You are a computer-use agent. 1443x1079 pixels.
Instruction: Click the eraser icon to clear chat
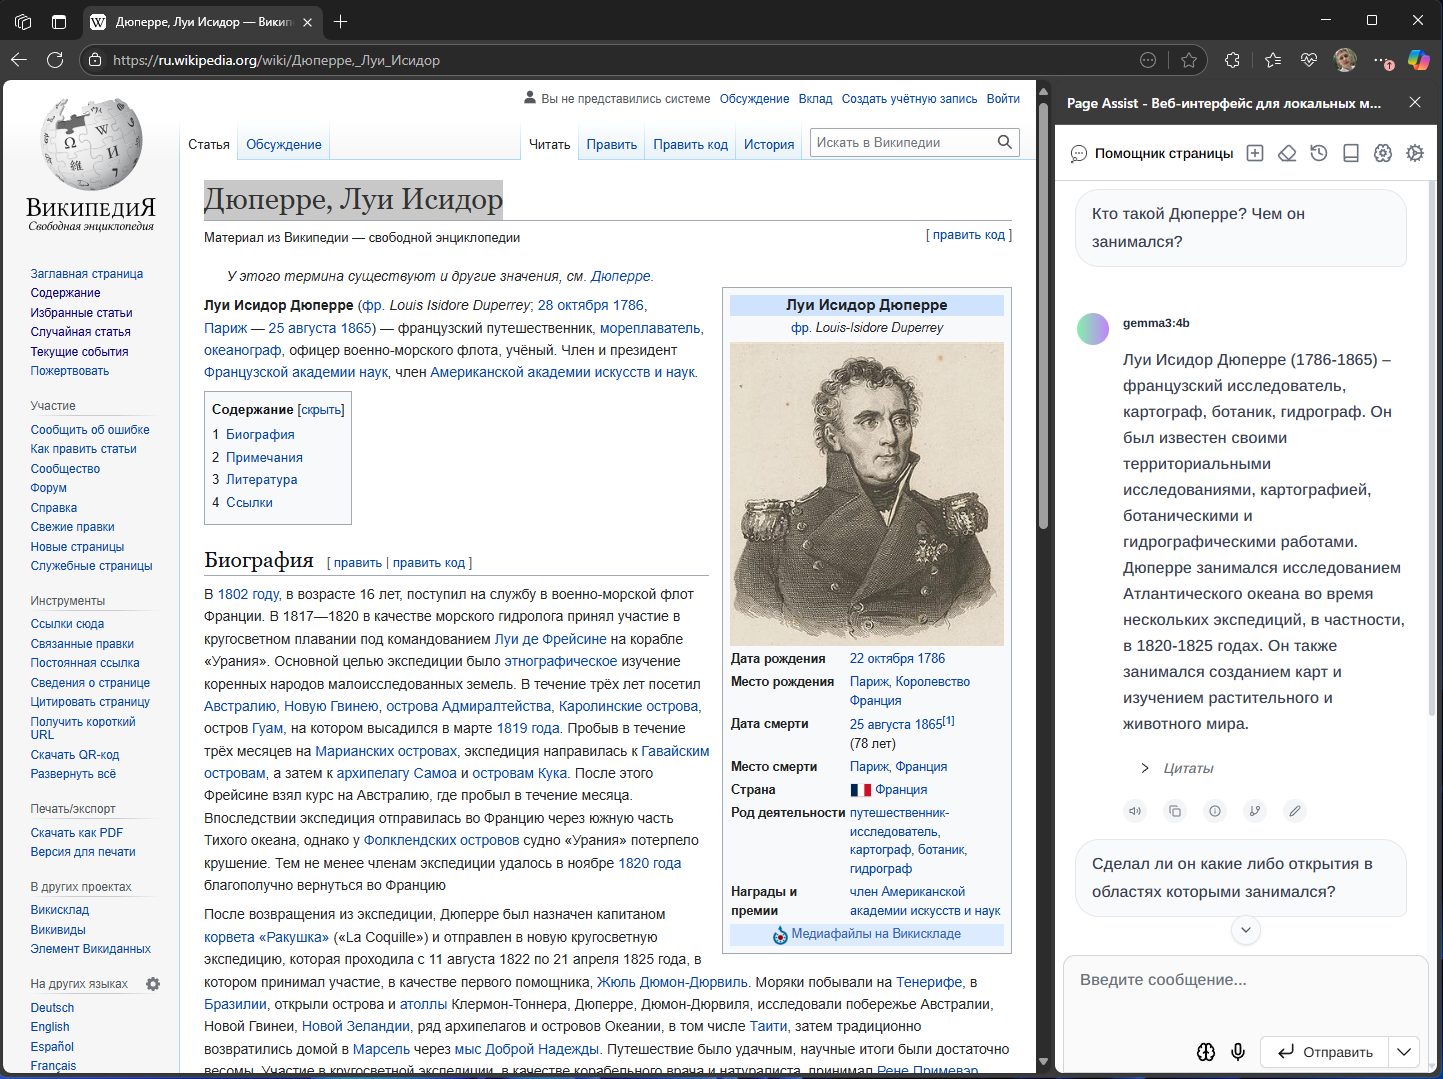(1287, 153)
